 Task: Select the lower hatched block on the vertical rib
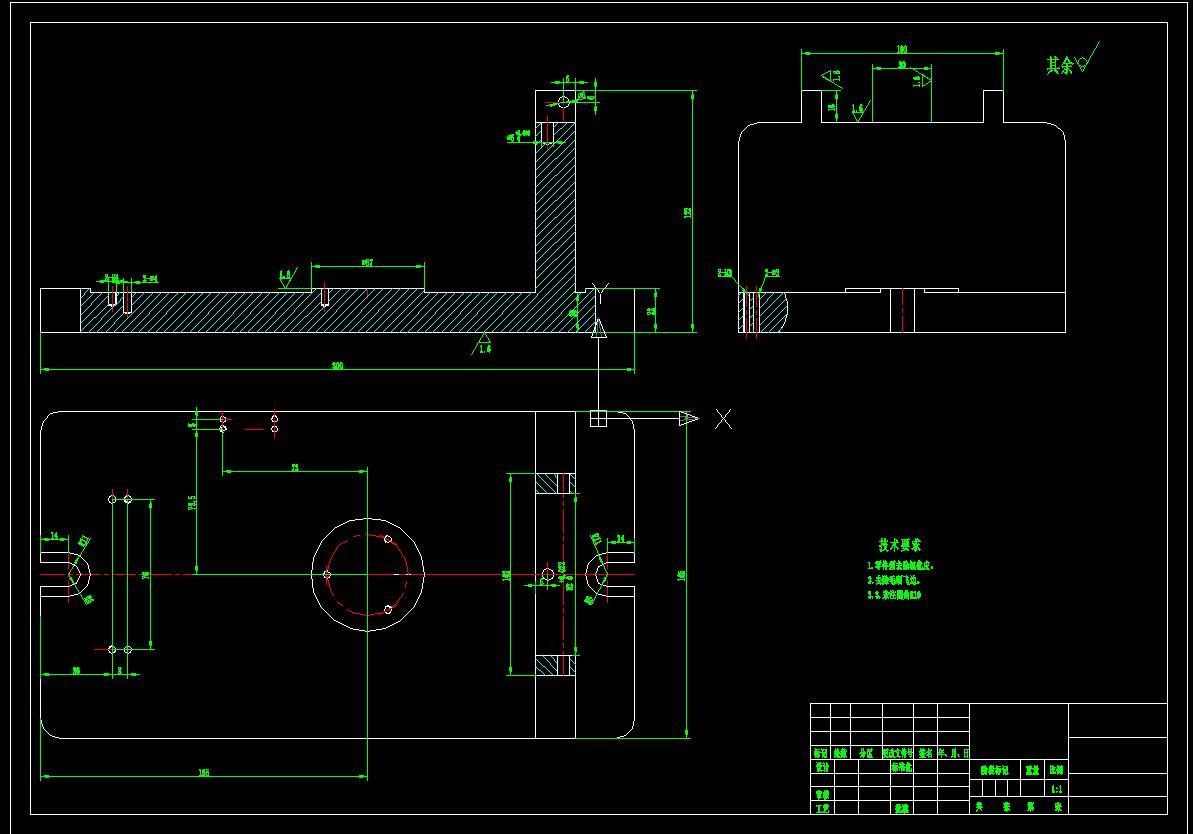555,665
